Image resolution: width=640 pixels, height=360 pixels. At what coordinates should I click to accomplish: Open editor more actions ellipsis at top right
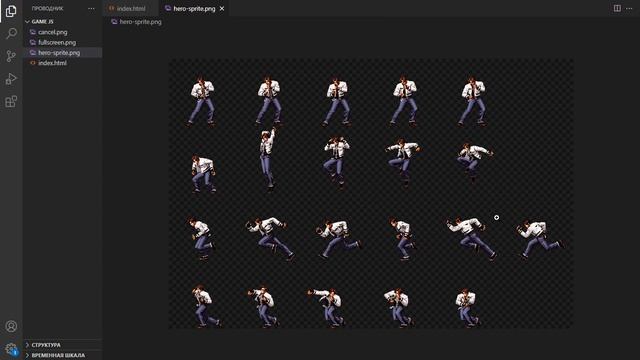(x=629, y=8)
